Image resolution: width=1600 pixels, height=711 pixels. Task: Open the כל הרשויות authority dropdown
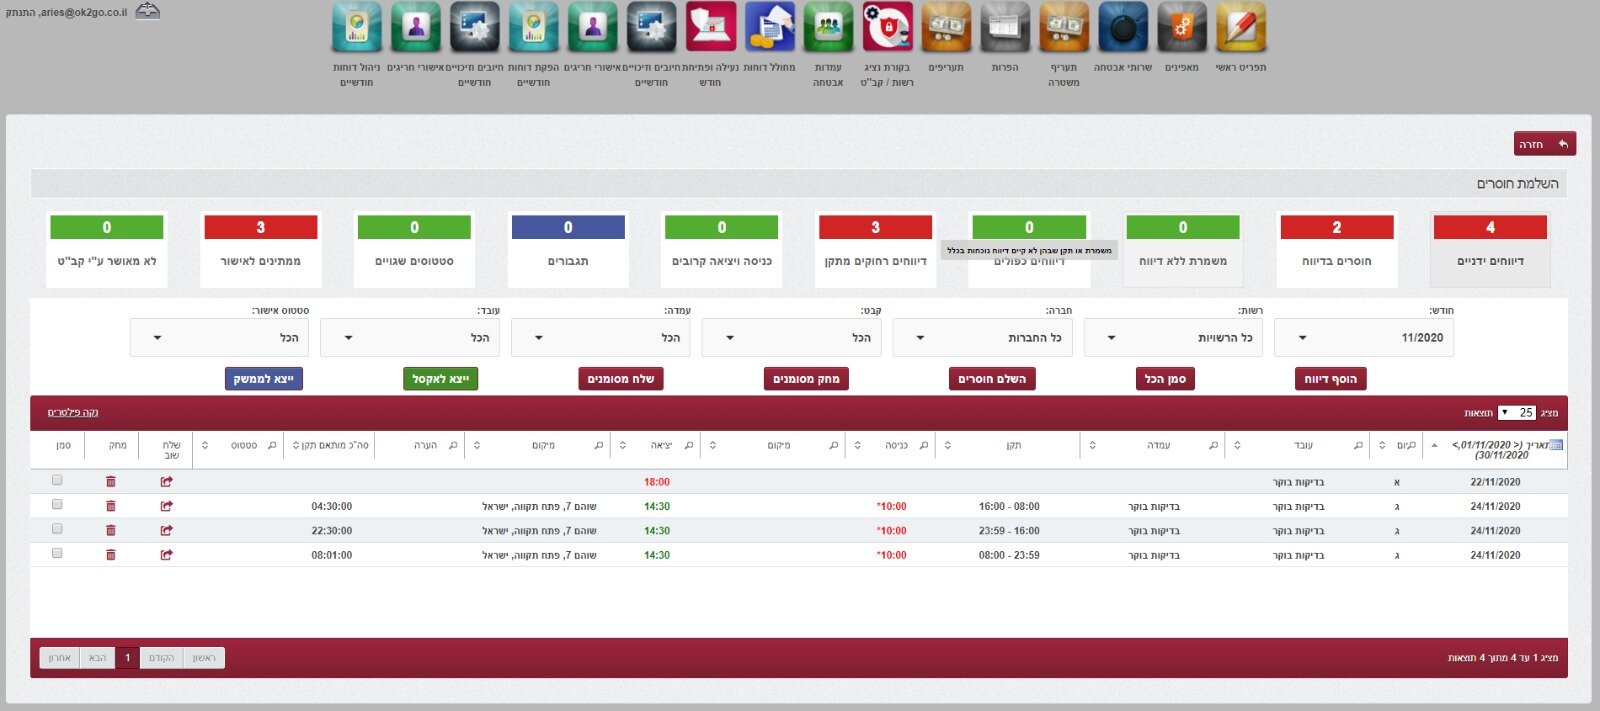tap(1173, 338)
